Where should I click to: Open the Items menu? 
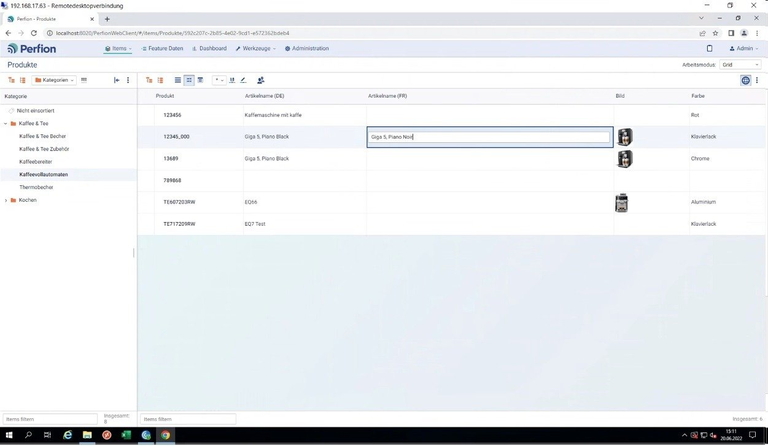pos(118,48)
